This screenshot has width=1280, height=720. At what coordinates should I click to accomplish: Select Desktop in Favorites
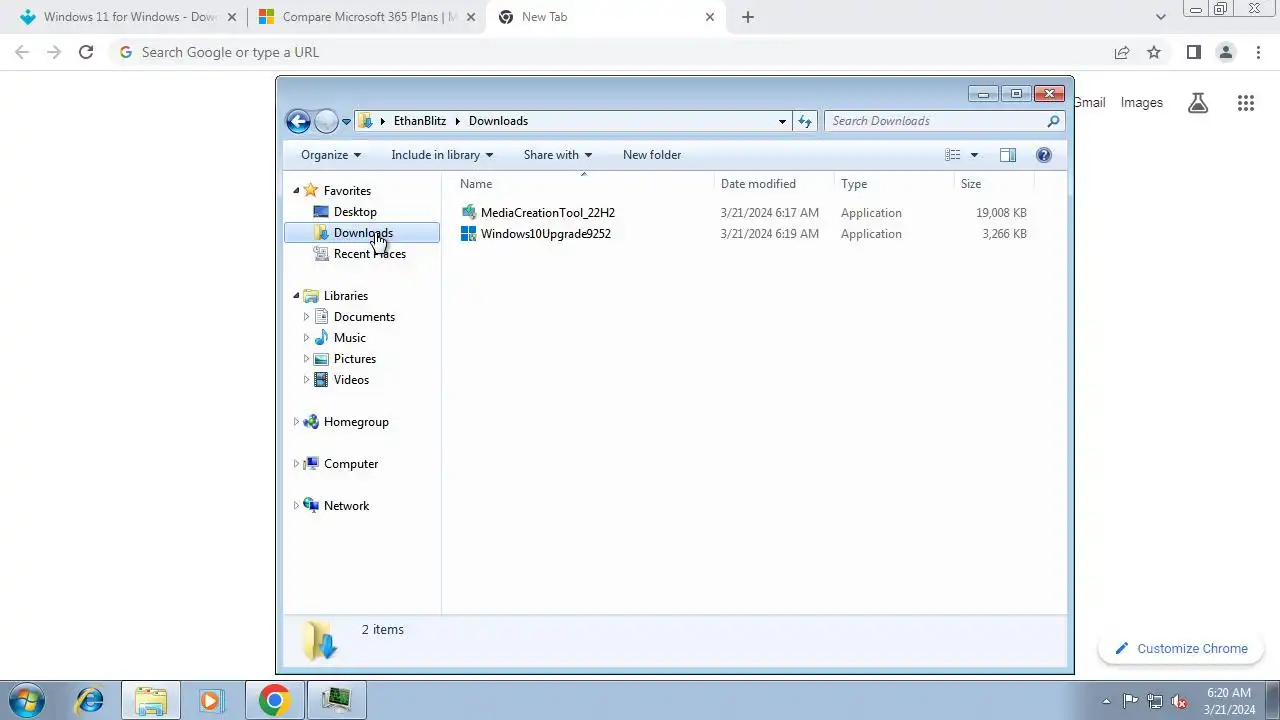pos(355,212)
